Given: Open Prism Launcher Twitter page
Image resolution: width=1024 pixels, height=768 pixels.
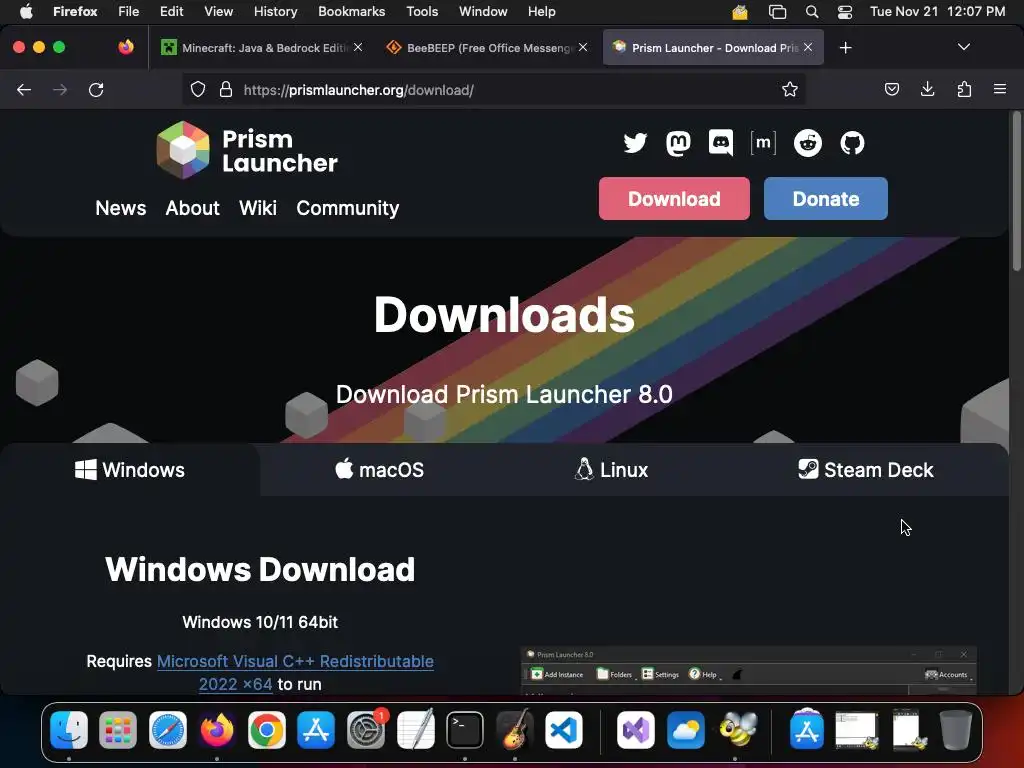Looking at the screenshot, I should pos(635,142).
